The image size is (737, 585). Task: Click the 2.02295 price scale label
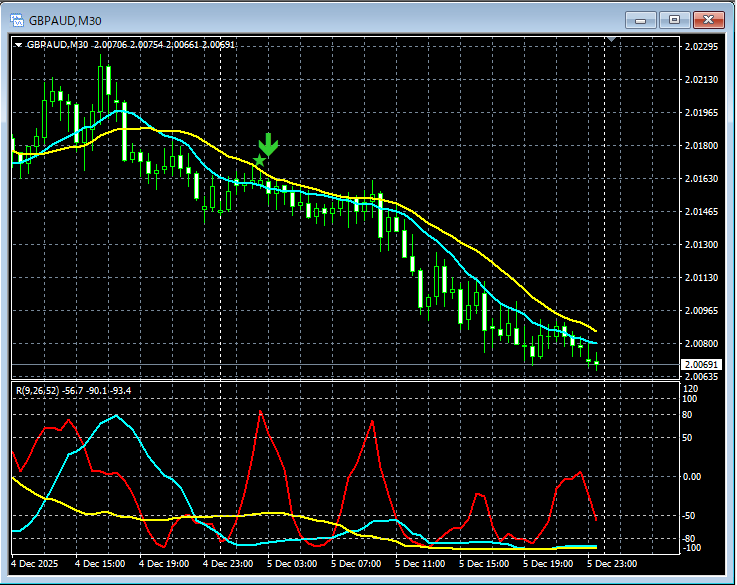[699, 47]
